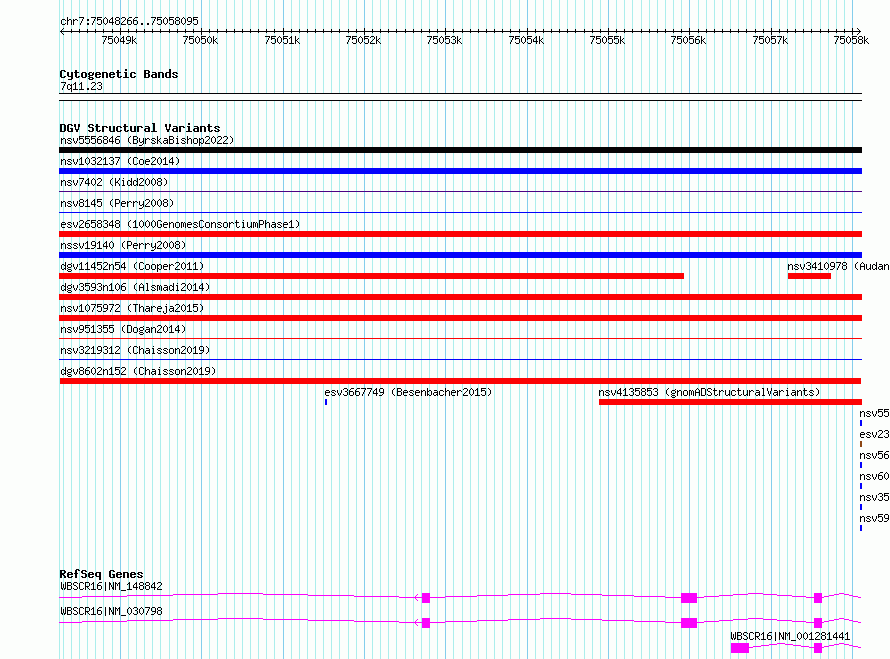This screenshot has height=659, width=890.
Task: Click the RefSeq Genes track title
Action: pyautogui.click(x=101, y=574)
